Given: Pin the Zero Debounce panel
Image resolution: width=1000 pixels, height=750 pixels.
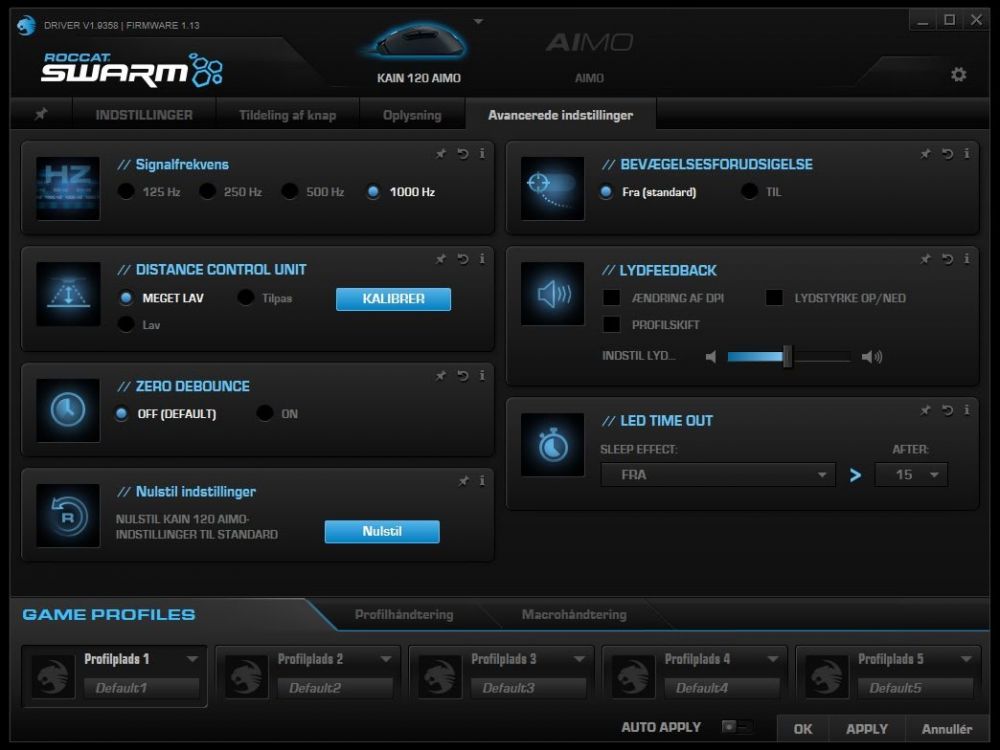Looking at the screenshot, I should (441, 376).
